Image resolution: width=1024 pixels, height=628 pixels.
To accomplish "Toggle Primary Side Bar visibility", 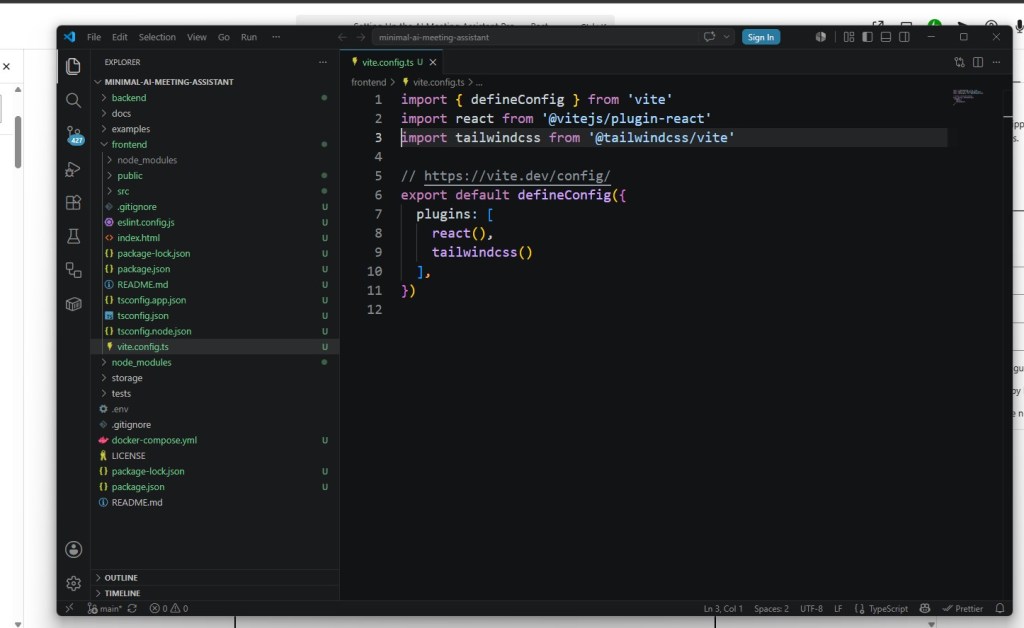I will tap(867, 37).
